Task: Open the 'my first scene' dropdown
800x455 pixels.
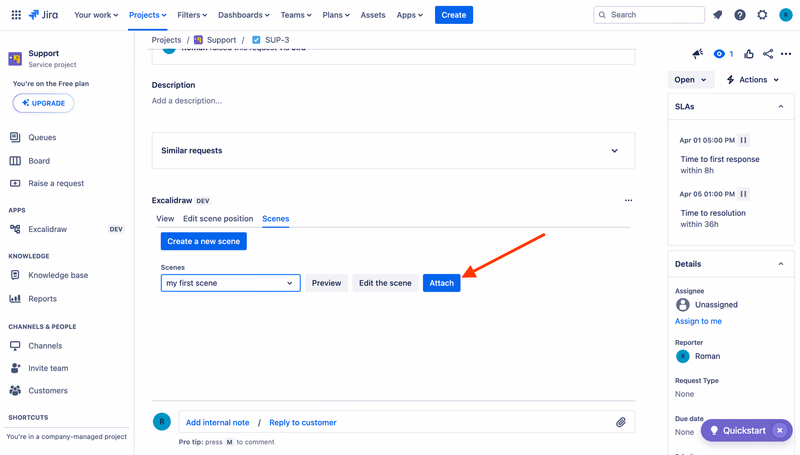Action: [231, 283]
